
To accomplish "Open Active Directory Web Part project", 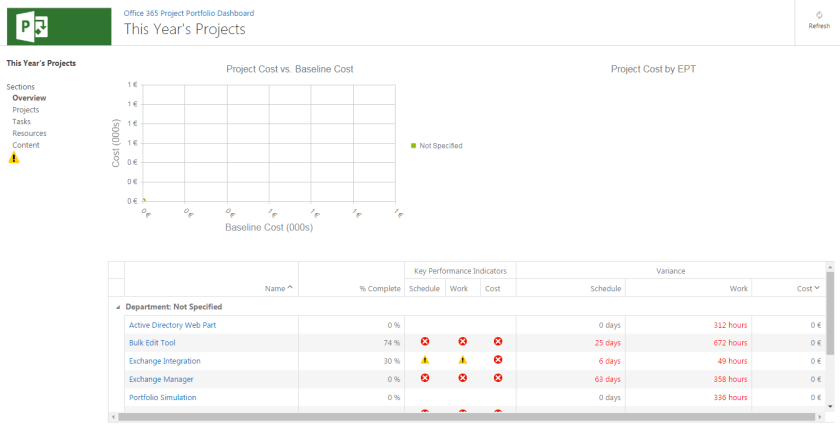I will [x=172, y=325].
